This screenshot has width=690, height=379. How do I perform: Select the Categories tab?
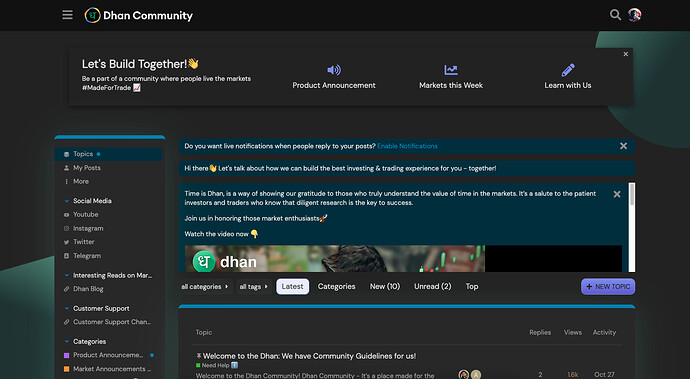(337, 287)
